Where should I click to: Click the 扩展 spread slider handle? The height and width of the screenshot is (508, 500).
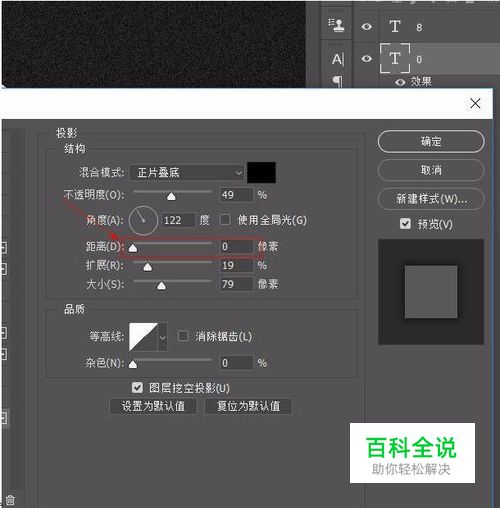147,267
